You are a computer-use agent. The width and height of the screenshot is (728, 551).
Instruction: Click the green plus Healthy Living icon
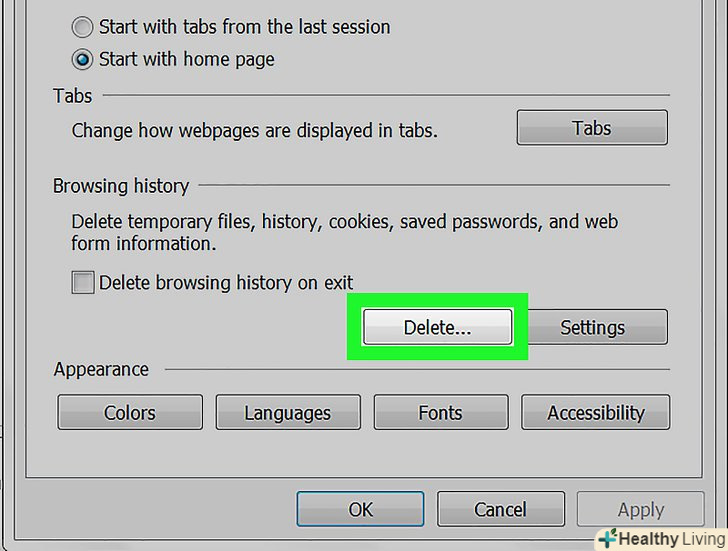tap(607, 538)
